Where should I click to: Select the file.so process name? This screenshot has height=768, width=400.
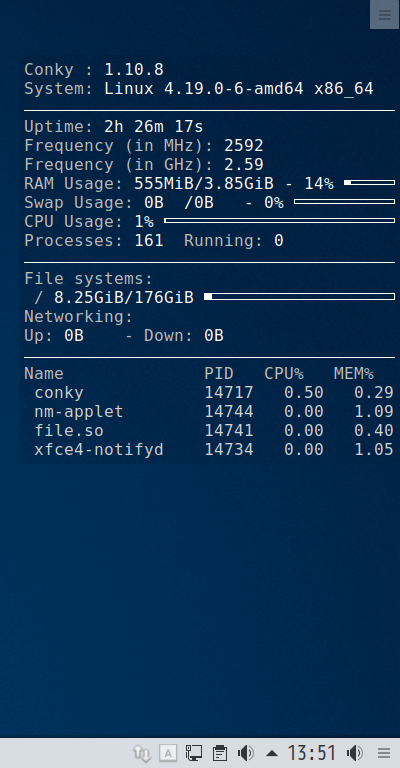pos(69,431)
